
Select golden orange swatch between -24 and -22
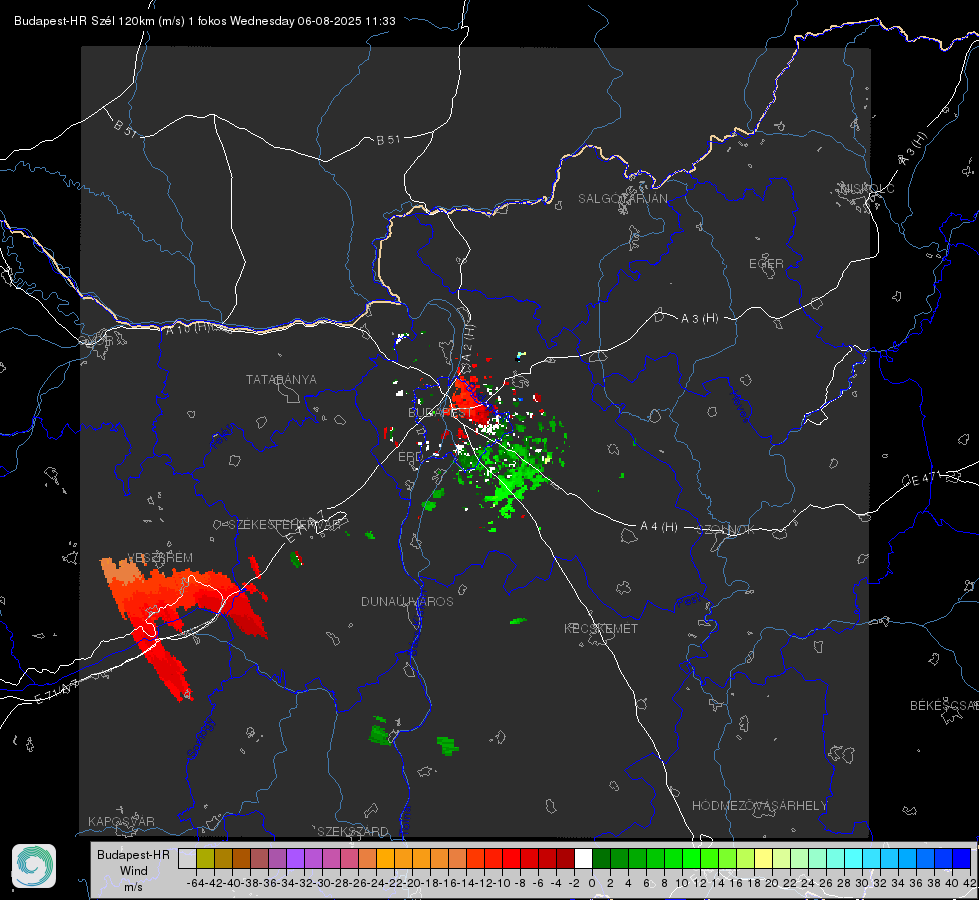tap(385, 858)
